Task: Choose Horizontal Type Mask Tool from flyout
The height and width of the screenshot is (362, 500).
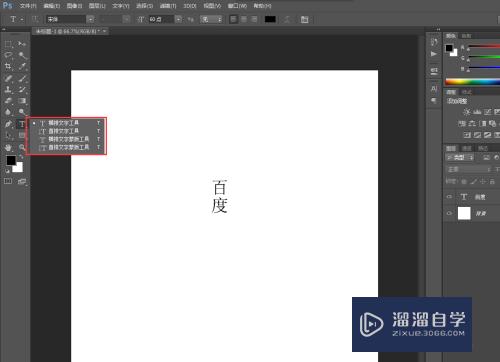Action: coord(67,139)
